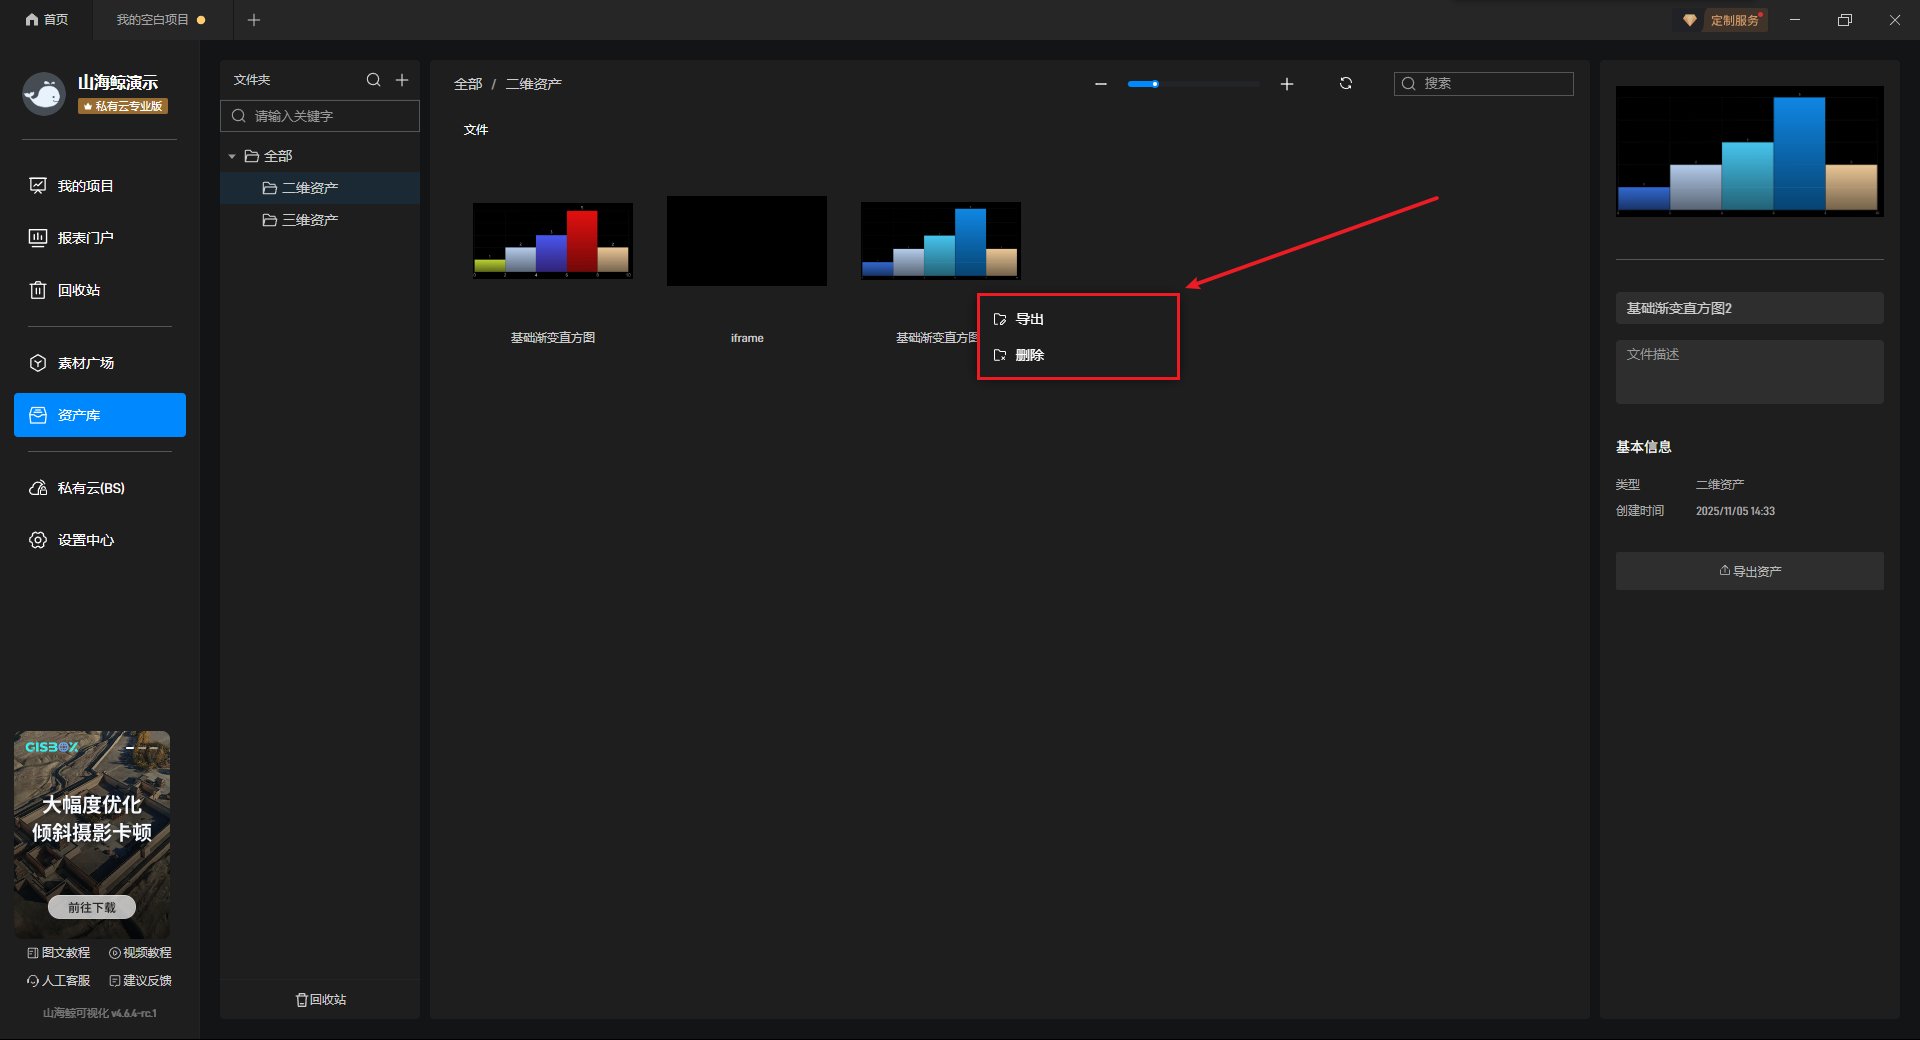This screenshot has width=1920, height=1040.
Task: Click 前往下载 on the banner
Action: pyautogui.click(x=92, y=907)
